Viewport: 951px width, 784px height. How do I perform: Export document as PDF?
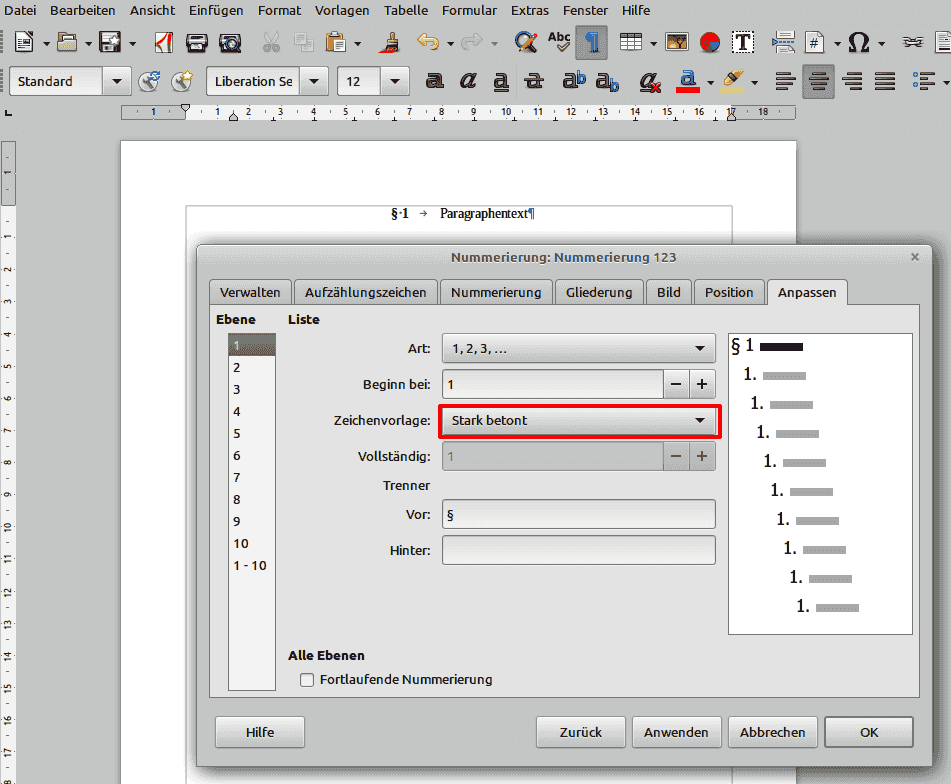pos(164,42)
